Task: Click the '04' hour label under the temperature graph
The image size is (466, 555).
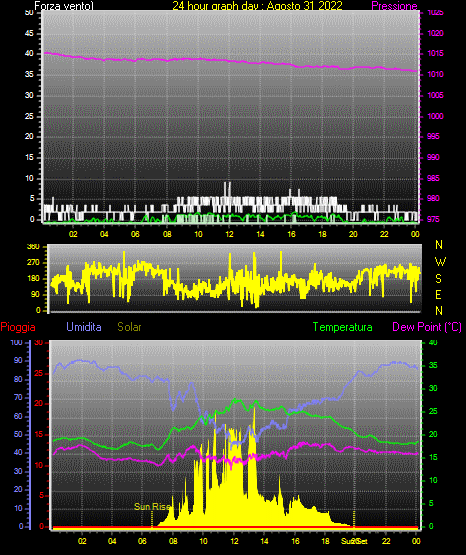Action: [x=112, y=541]
